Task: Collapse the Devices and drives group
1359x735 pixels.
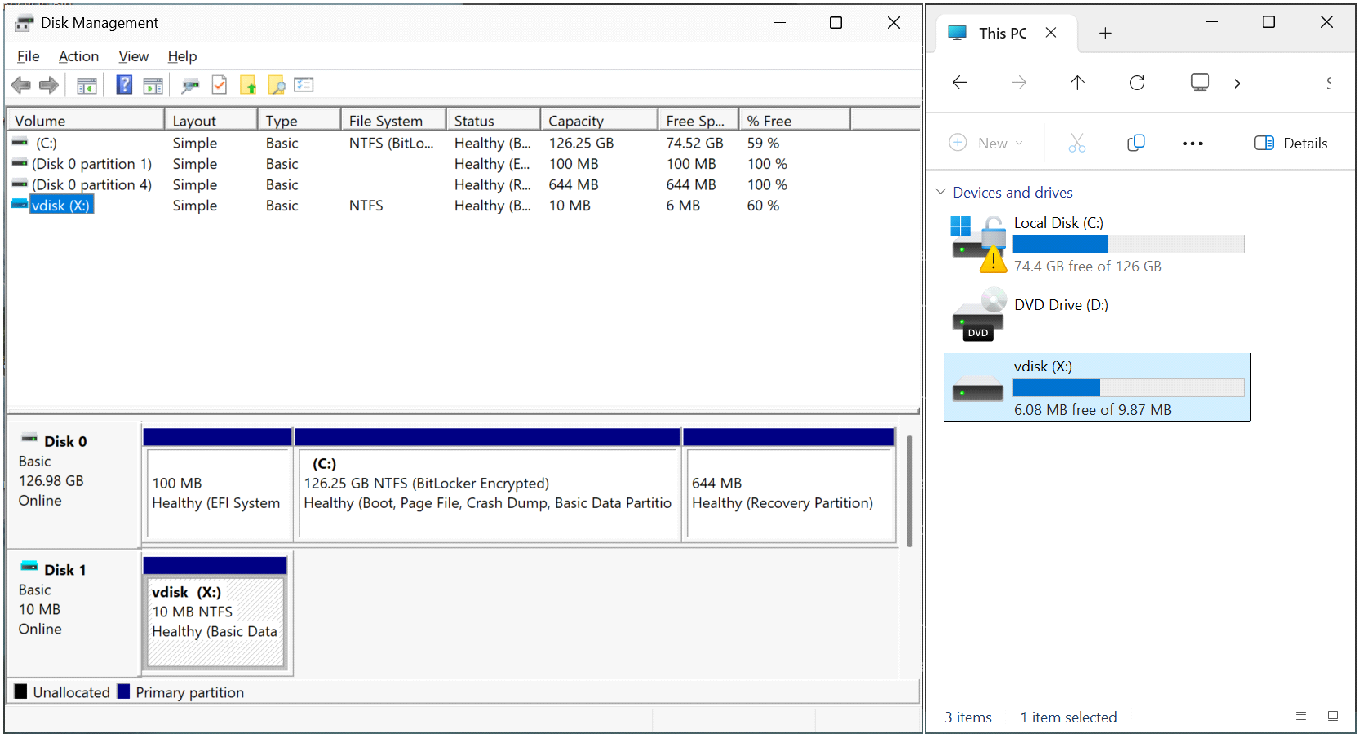Action: pyautogui.click(x=940, y=192)
